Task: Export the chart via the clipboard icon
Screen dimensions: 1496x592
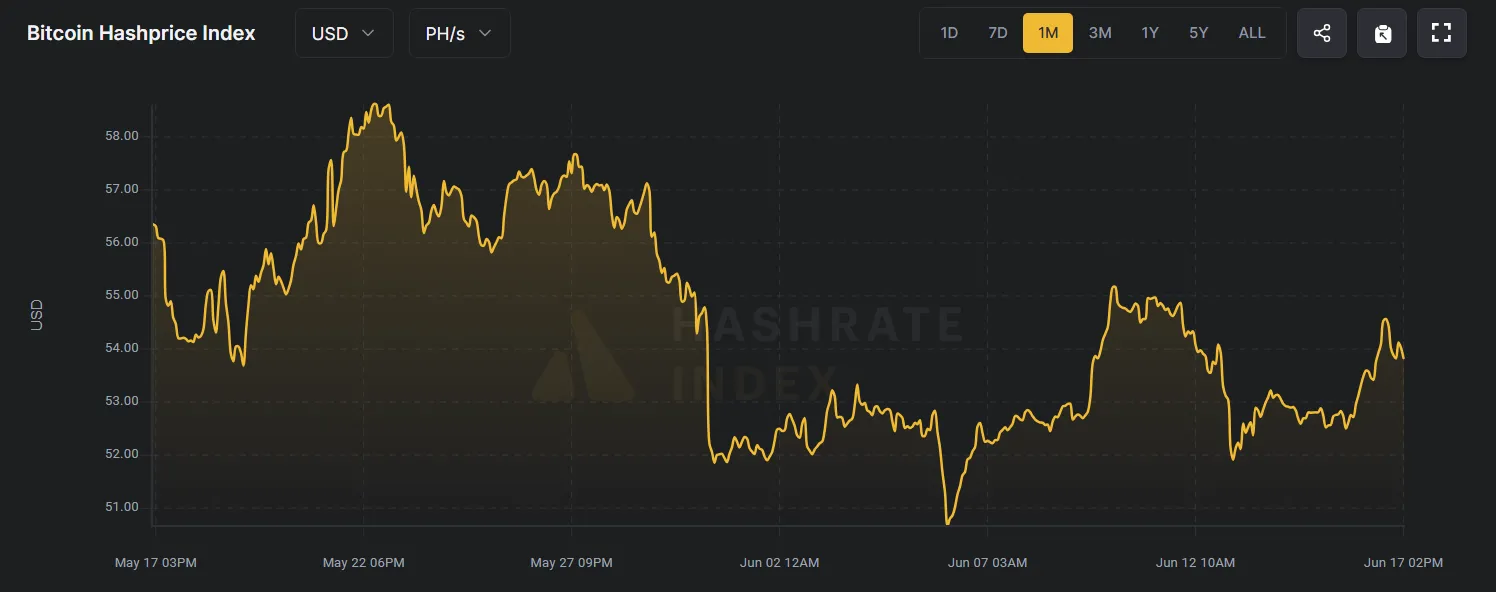Action: [x=1381, y=32]
